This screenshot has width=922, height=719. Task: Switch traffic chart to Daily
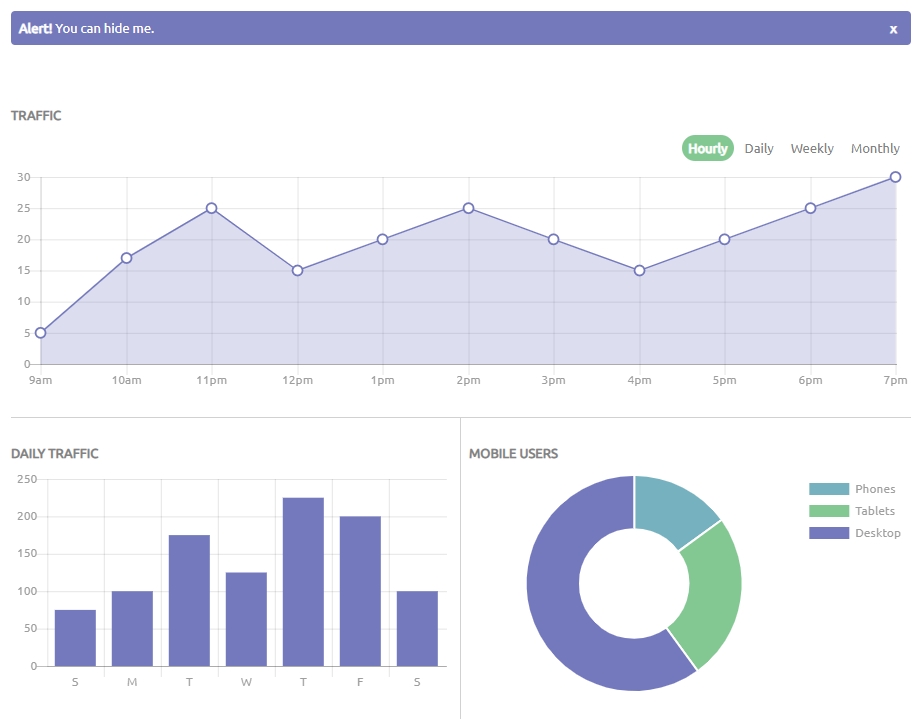[x=759, y=148]
